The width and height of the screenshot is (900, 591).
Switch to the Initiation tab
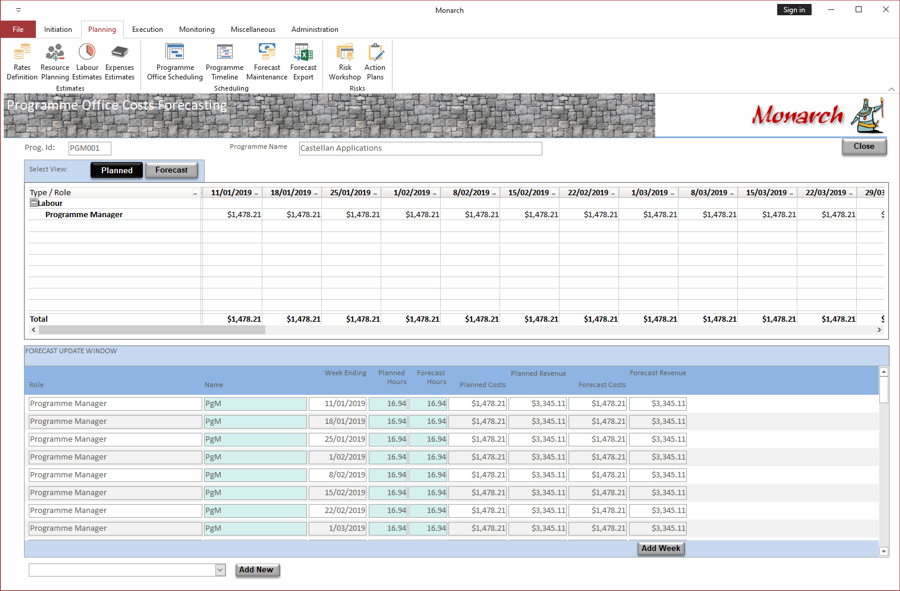[58, 29]
